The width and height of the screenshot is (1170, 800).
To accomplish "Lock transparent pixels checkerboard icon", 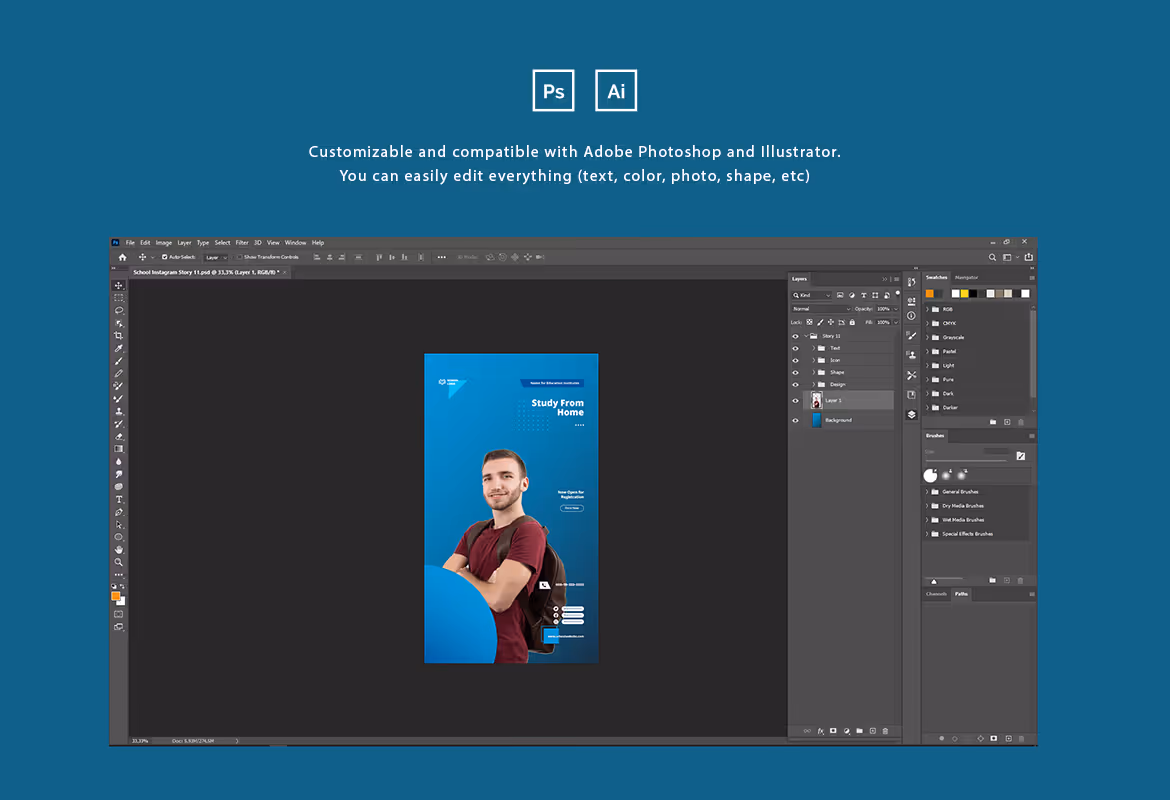I will tap(810, 322).
